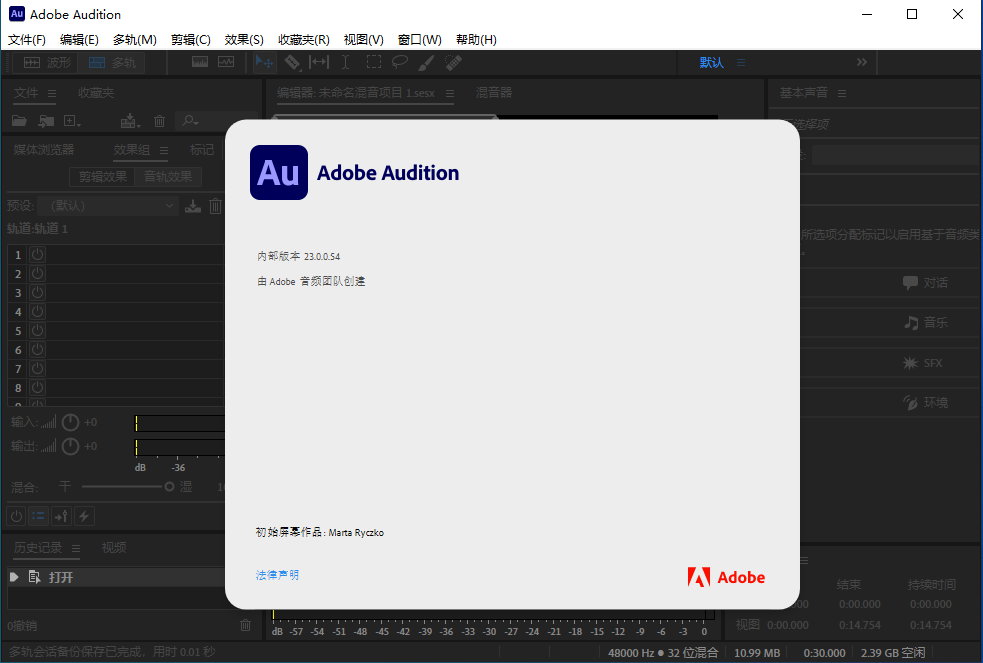Click history panel trash icon
This screenshot has height=663, width=983.
click(x=246, y=625)
